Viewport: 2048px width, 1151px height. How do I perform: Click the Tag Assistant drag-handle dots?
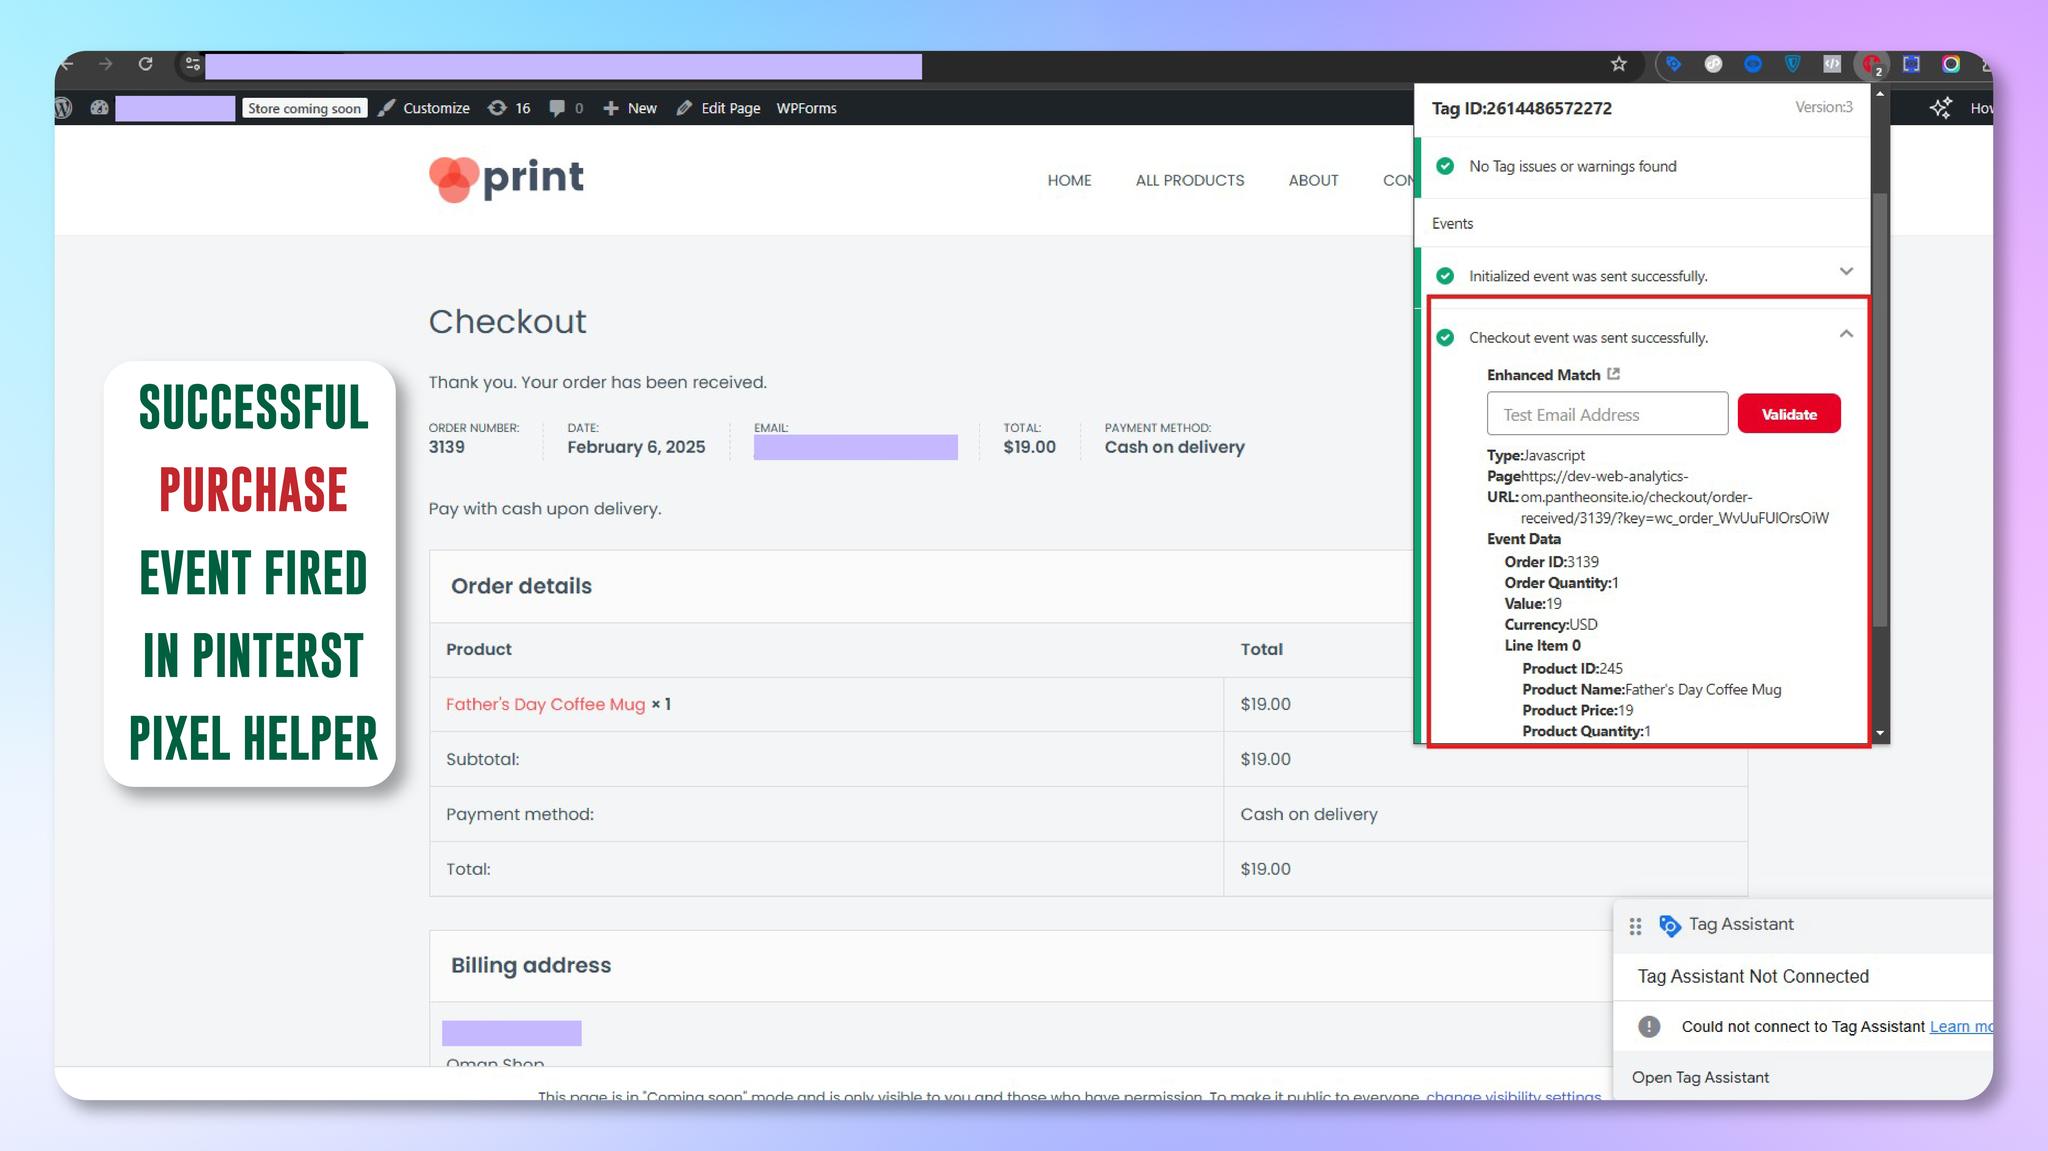pos(1635,926)
